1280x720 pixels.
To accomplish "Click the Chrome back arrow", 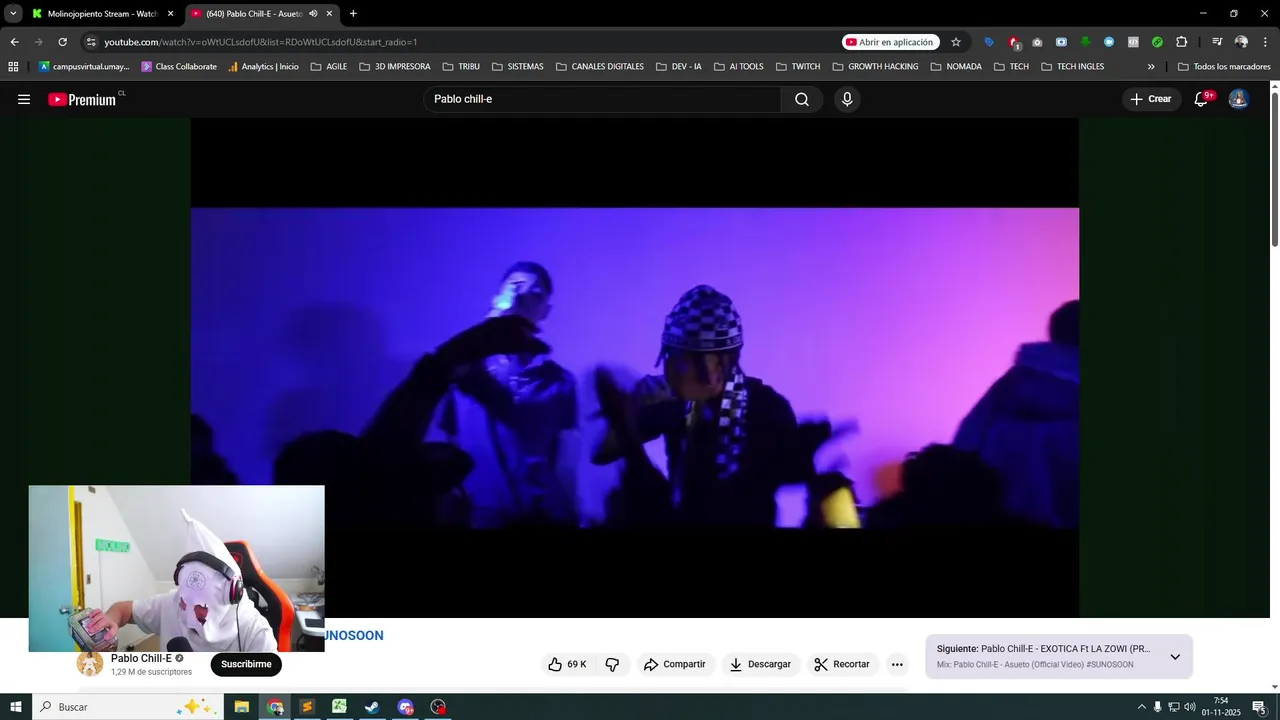I will click(x=14, y=42).
